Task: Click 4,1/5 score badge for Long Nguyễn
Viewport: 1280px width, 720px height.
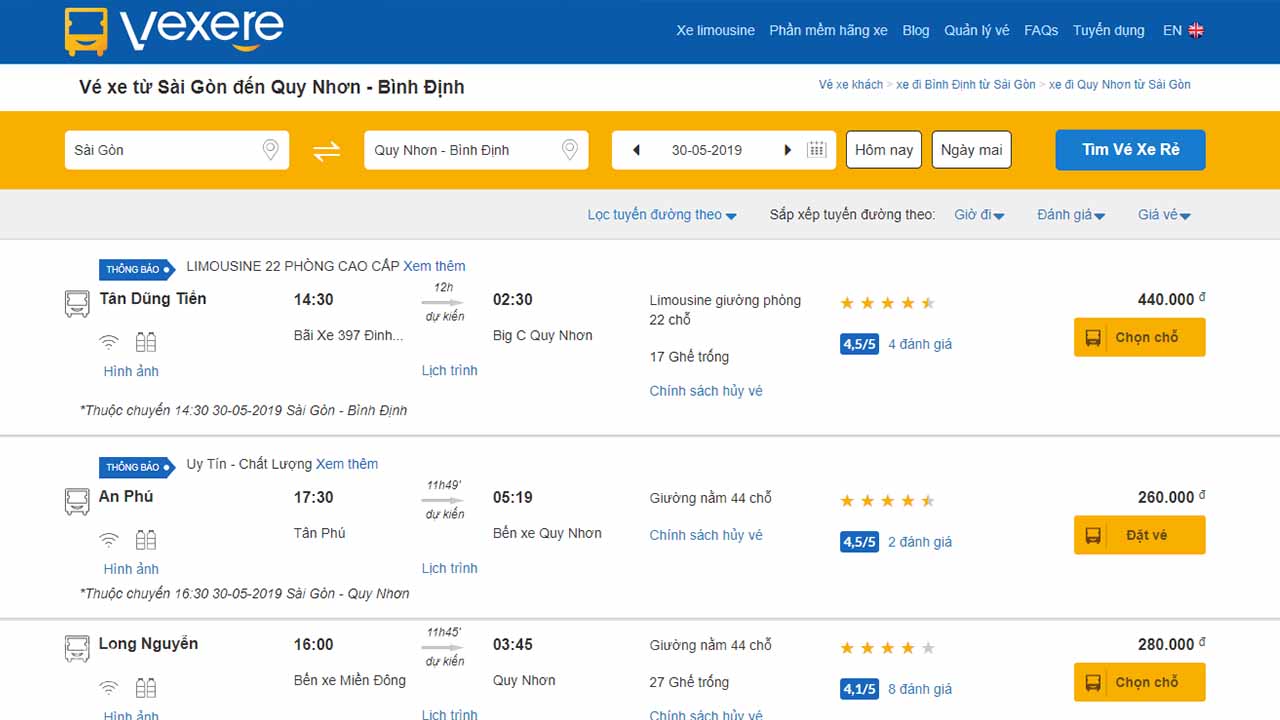Action: click(859, 689)
